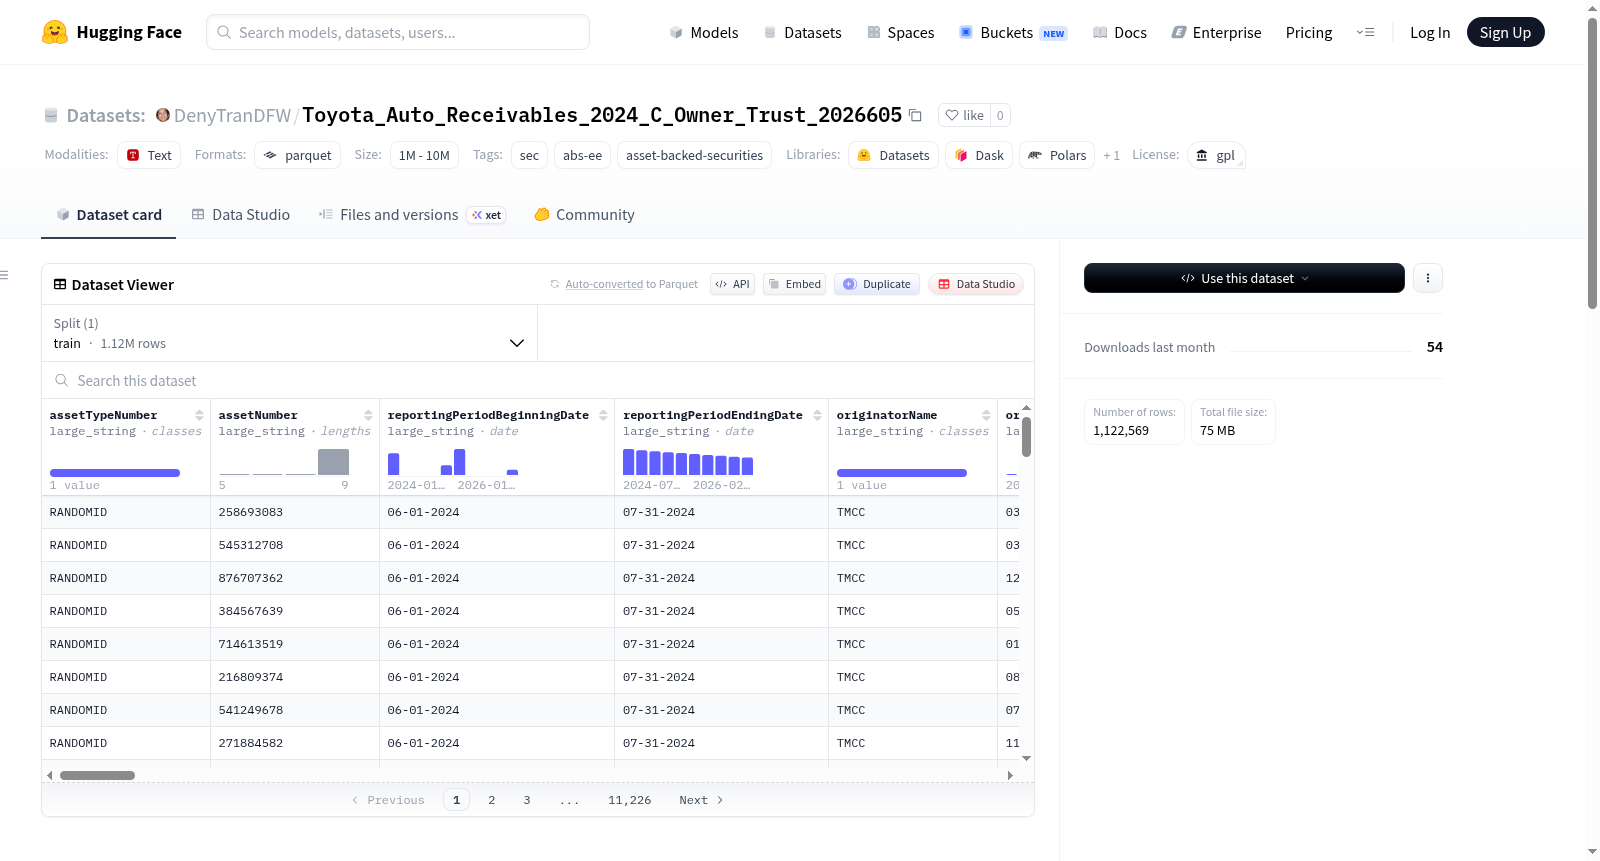Click the Text modality tag
The width and height of the screenshot is (1600, 861).
point(149,155)
